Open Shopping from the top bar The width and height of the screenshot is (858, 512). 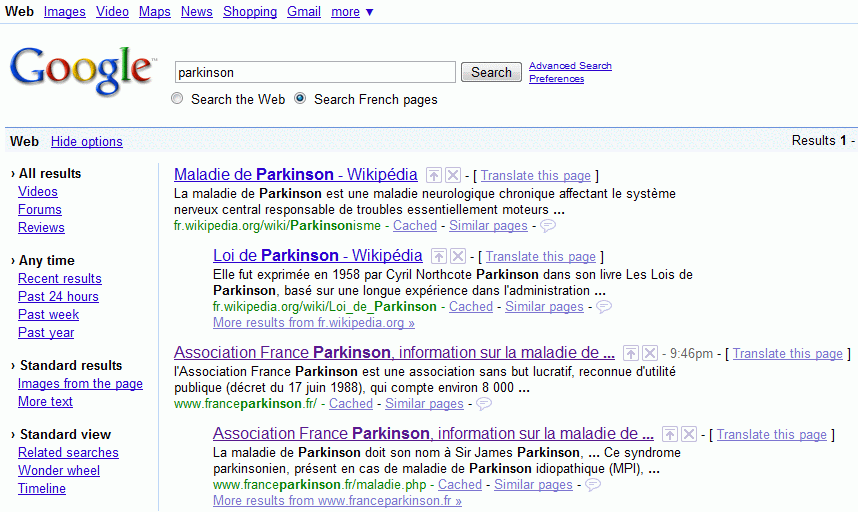point(250,11)
